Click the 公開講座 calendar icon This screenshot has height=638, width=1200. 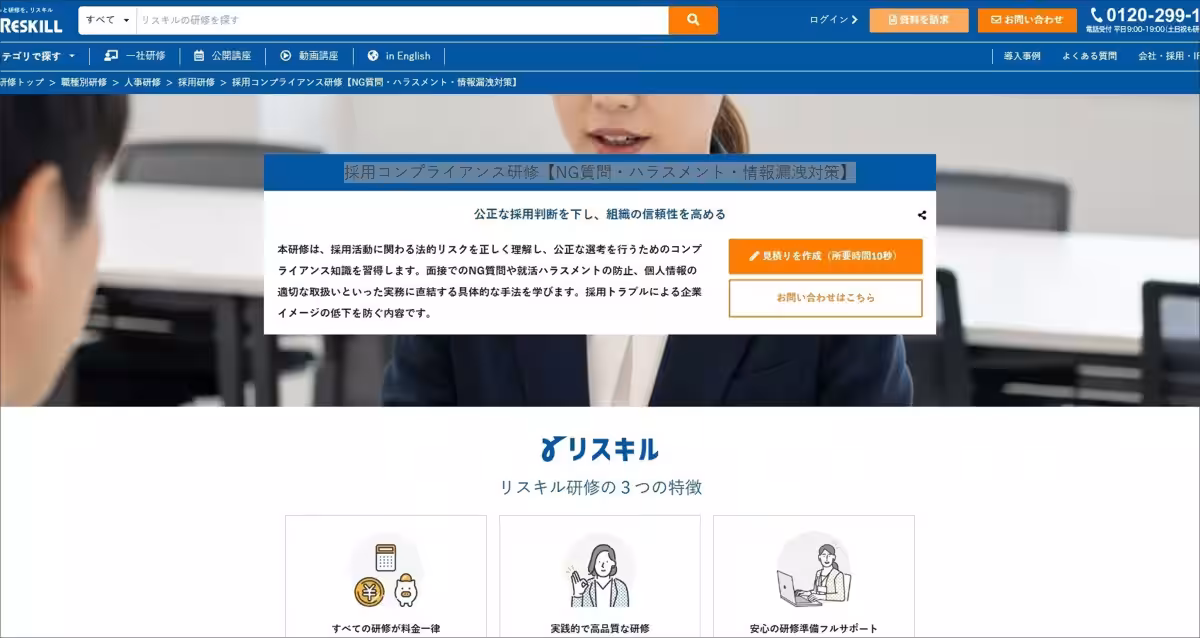pyautogui.click(x=199, y=56)
